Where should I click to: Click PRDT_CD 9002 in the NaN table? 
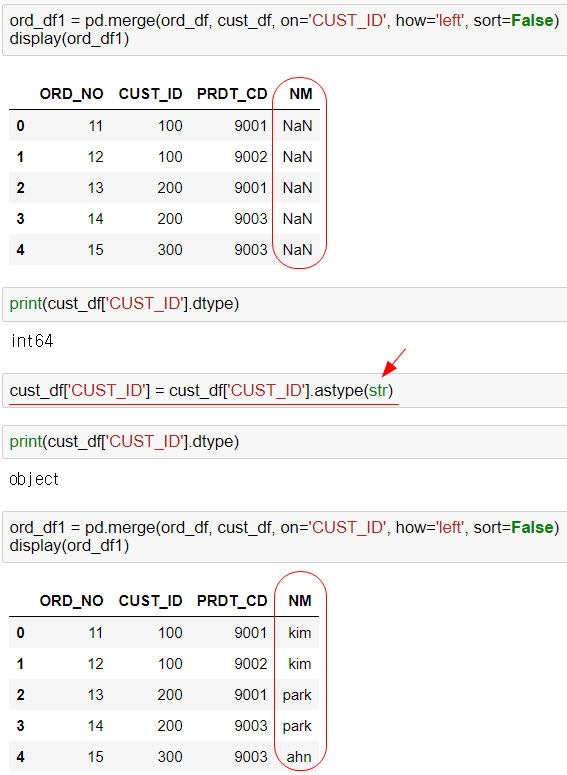pyautogui.click(x=251, y=157)
